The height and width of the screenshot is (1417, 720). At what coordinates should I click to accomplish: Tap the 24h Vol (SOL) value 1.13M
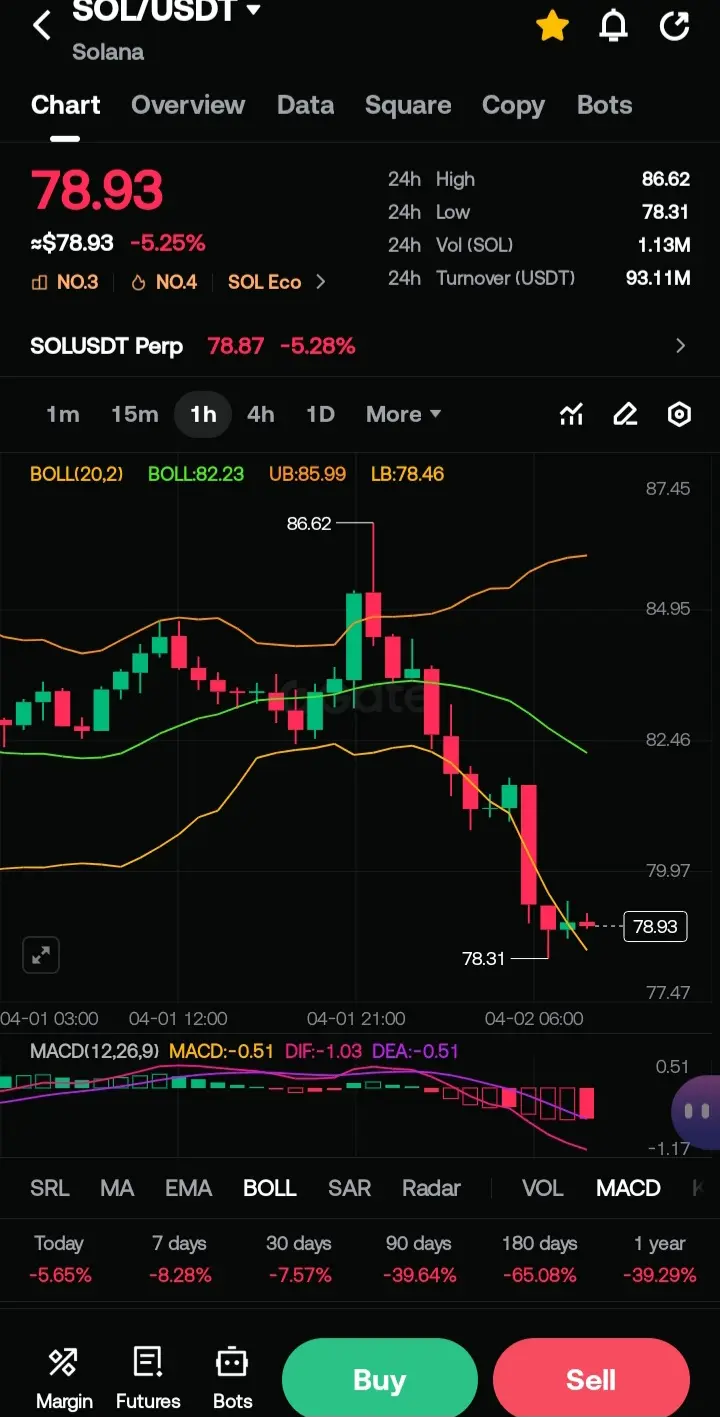[664, 245]
